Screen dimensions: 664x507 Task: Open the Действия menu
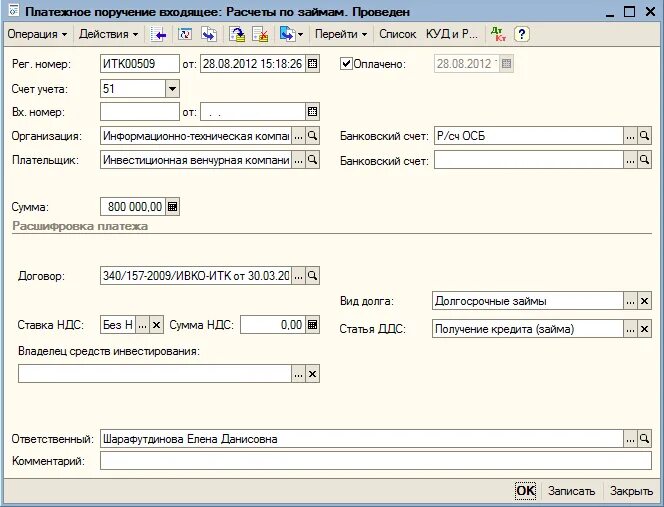coord(108,34)
